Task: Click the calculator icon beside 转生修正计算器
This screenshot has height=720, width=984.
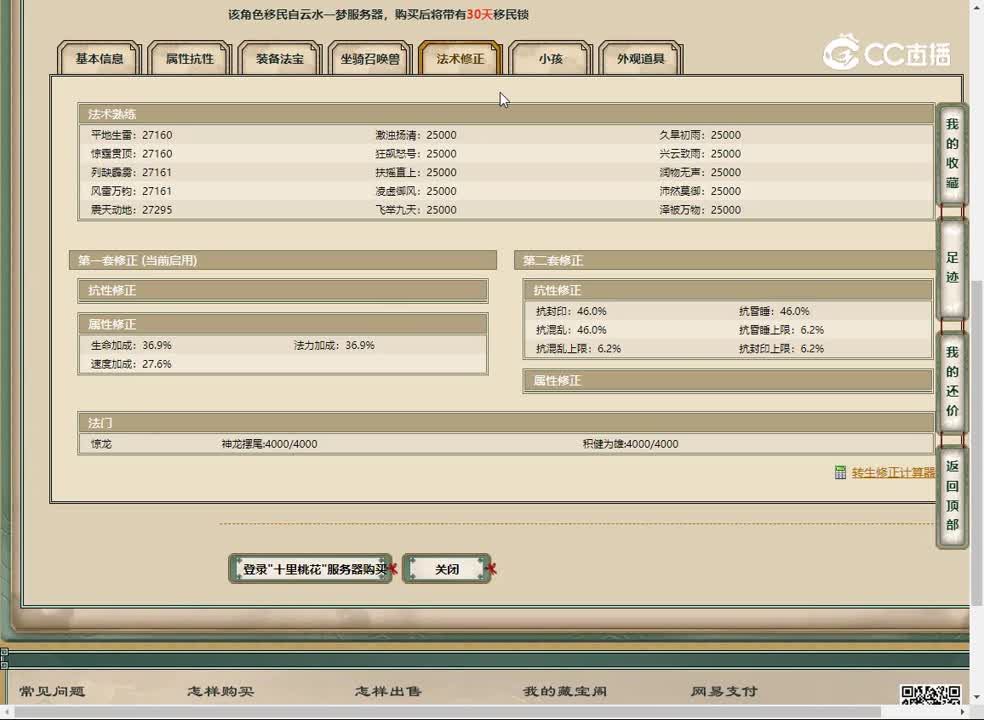Action: (x=840, y=473)
